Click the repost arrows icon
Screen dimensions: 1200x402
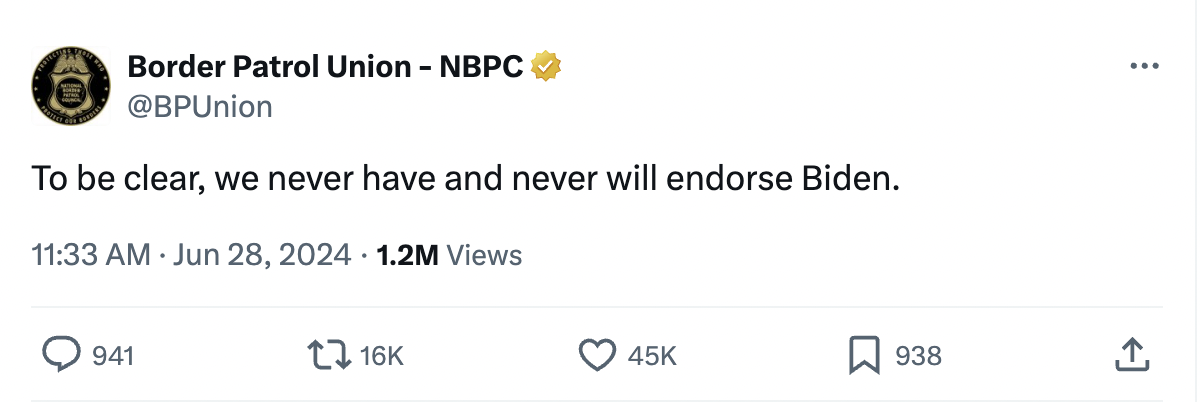pyautogui.click(x=330, y=354)
